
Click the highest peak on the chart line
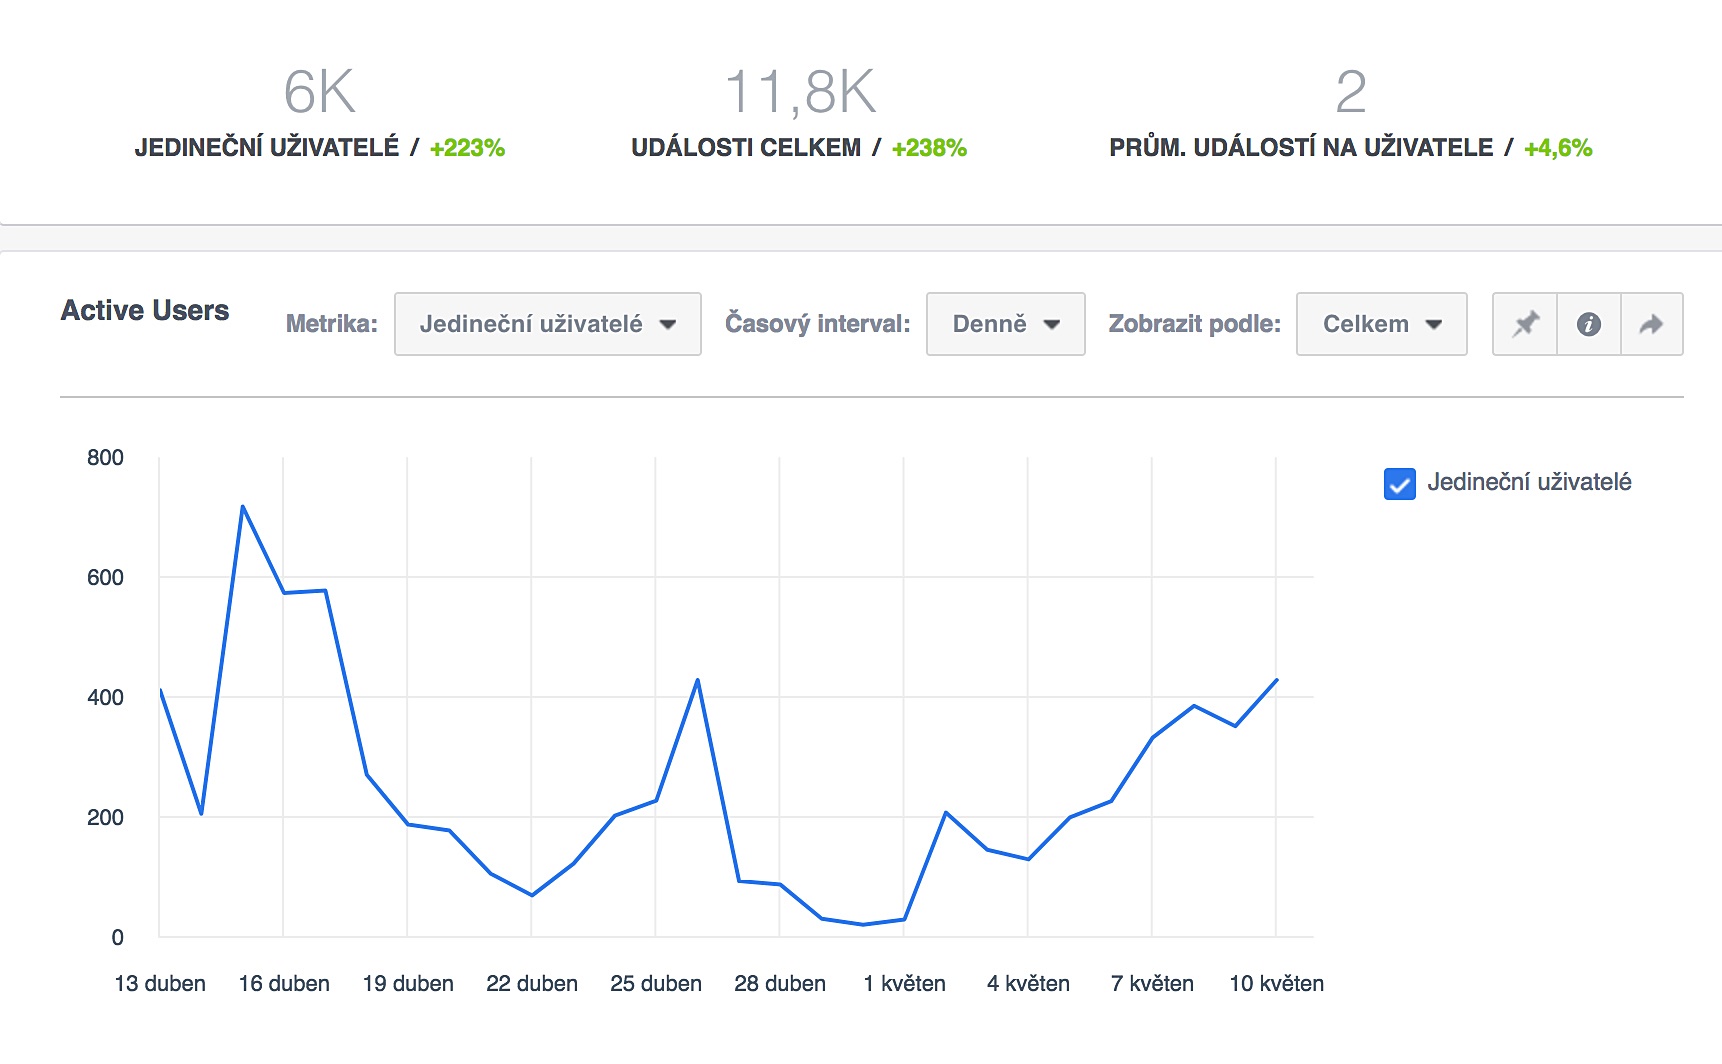[x=243, y=507]
